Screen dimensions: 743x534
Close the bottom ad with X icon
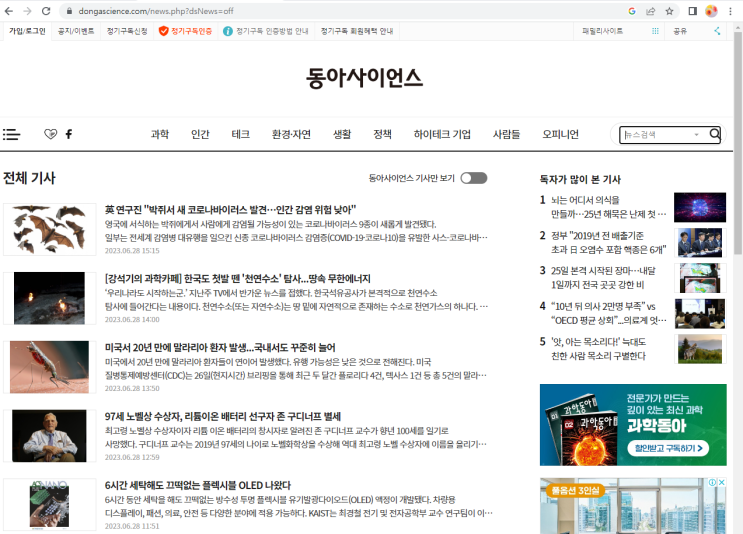pyautogui.click(x=721, y=482)
